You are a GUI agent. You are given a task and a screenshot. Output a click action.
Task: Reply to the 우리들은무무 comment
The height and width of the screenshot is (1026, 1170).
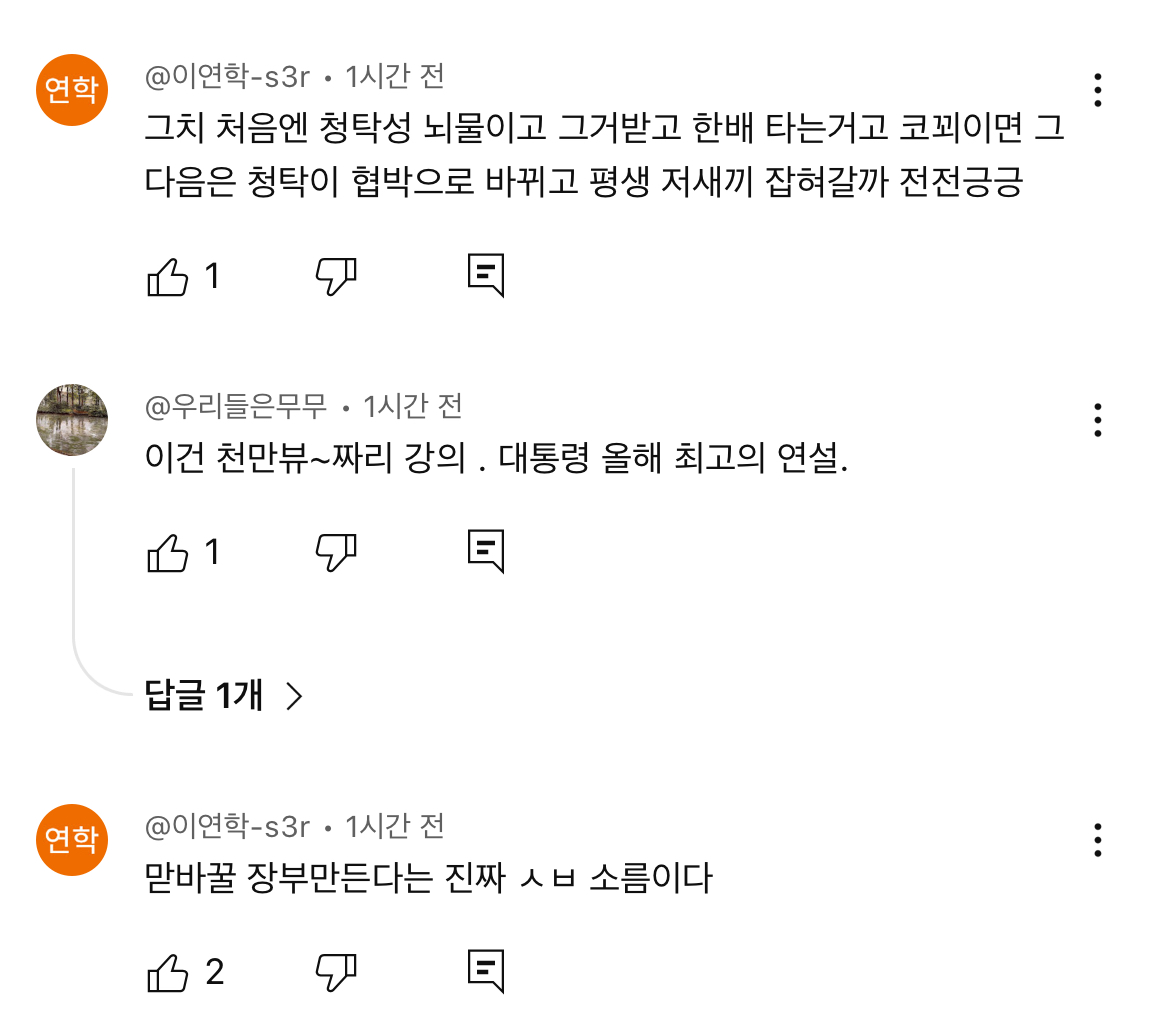pyautogui.click(x=486, y=551)
